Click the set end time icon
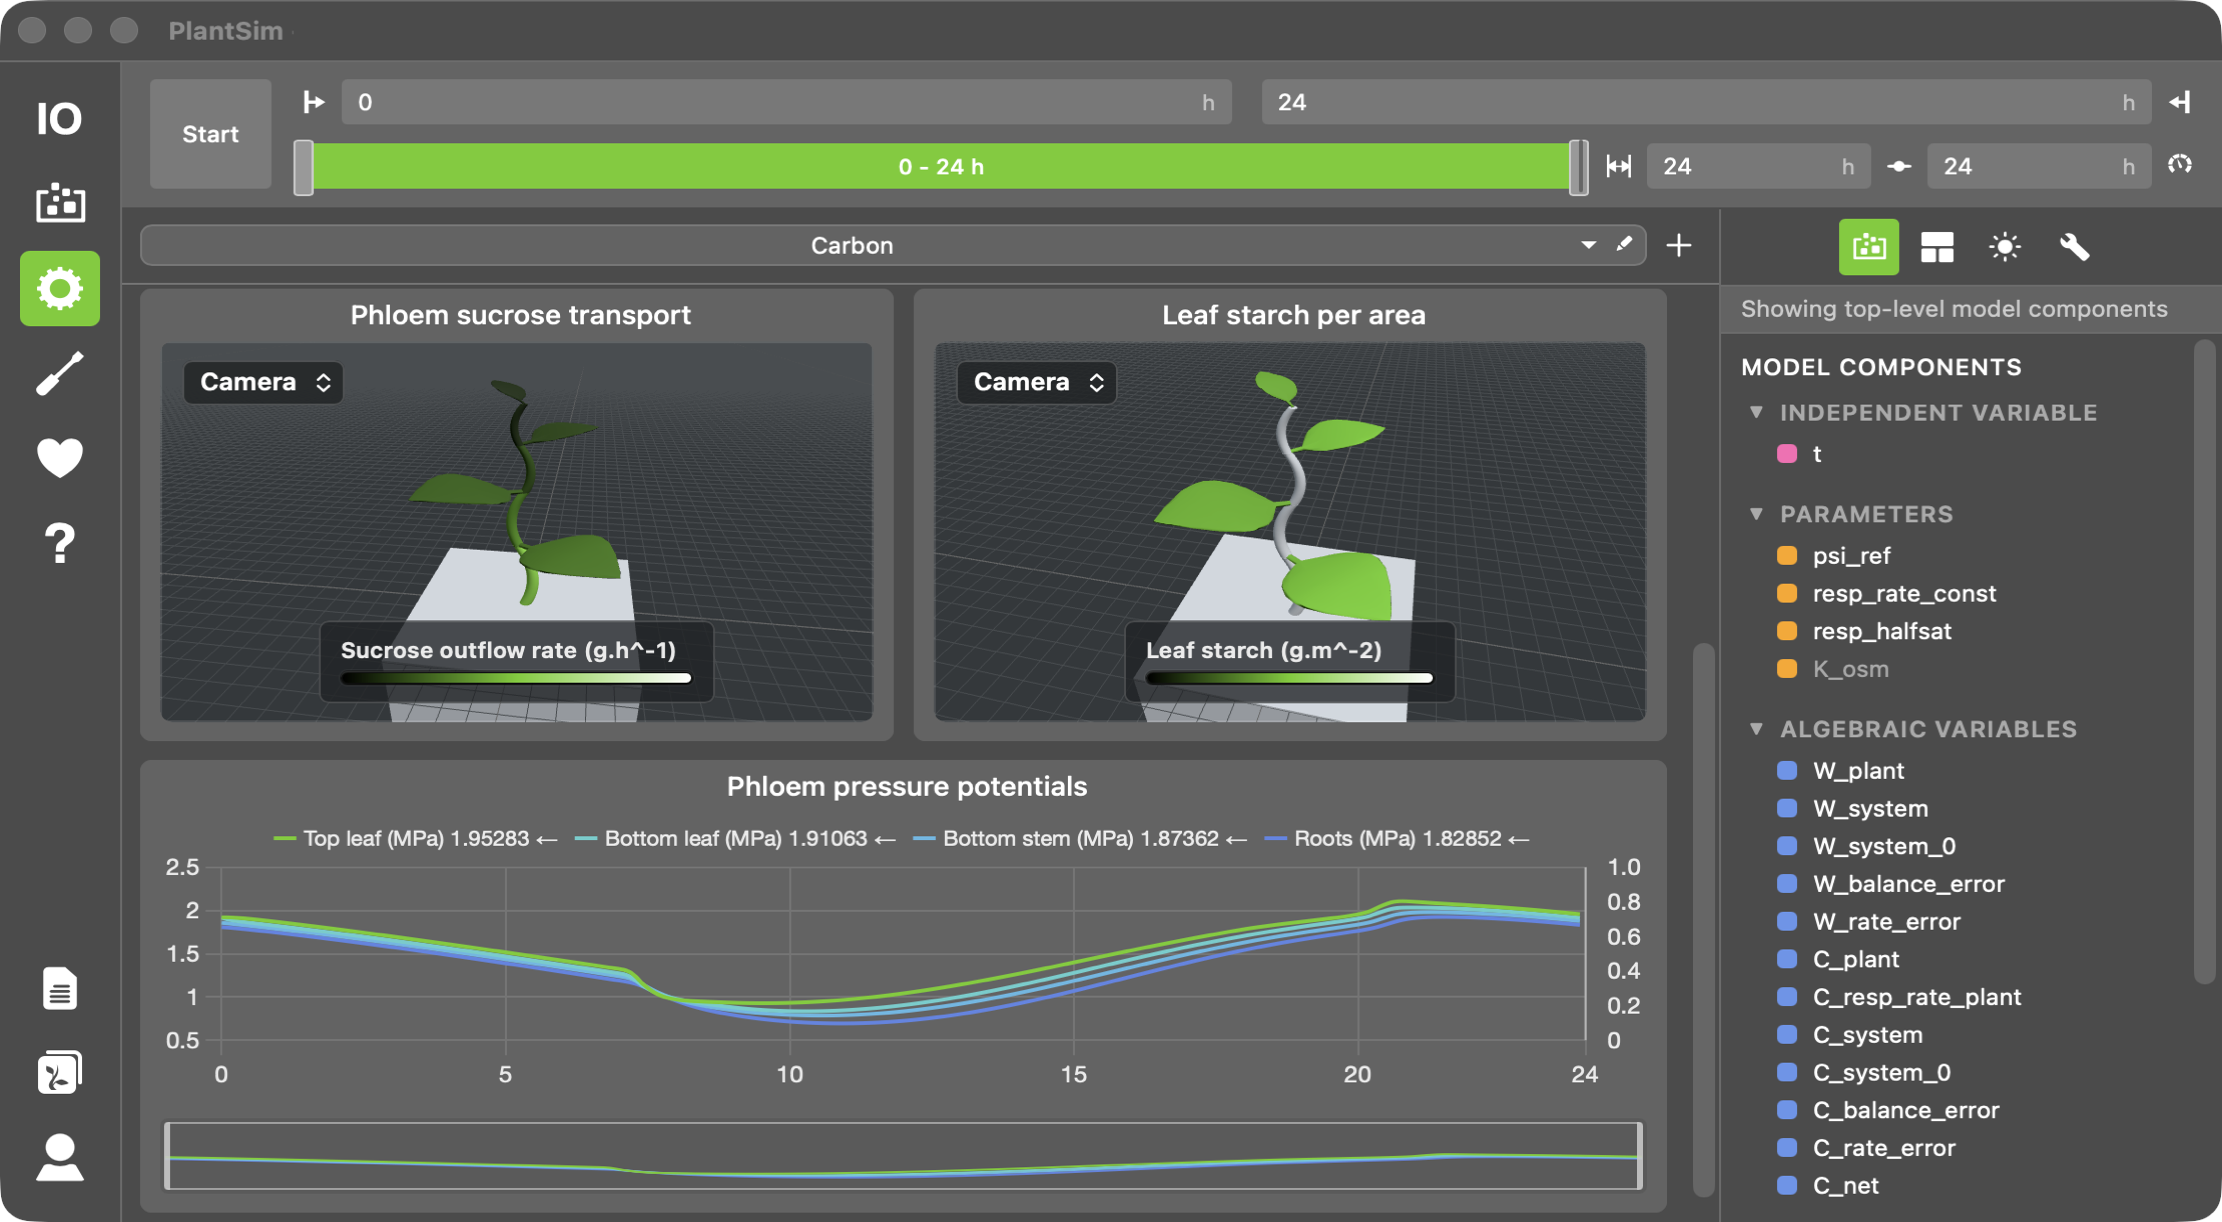Screen dimensions: 2222x1222 coord(2180,102)
